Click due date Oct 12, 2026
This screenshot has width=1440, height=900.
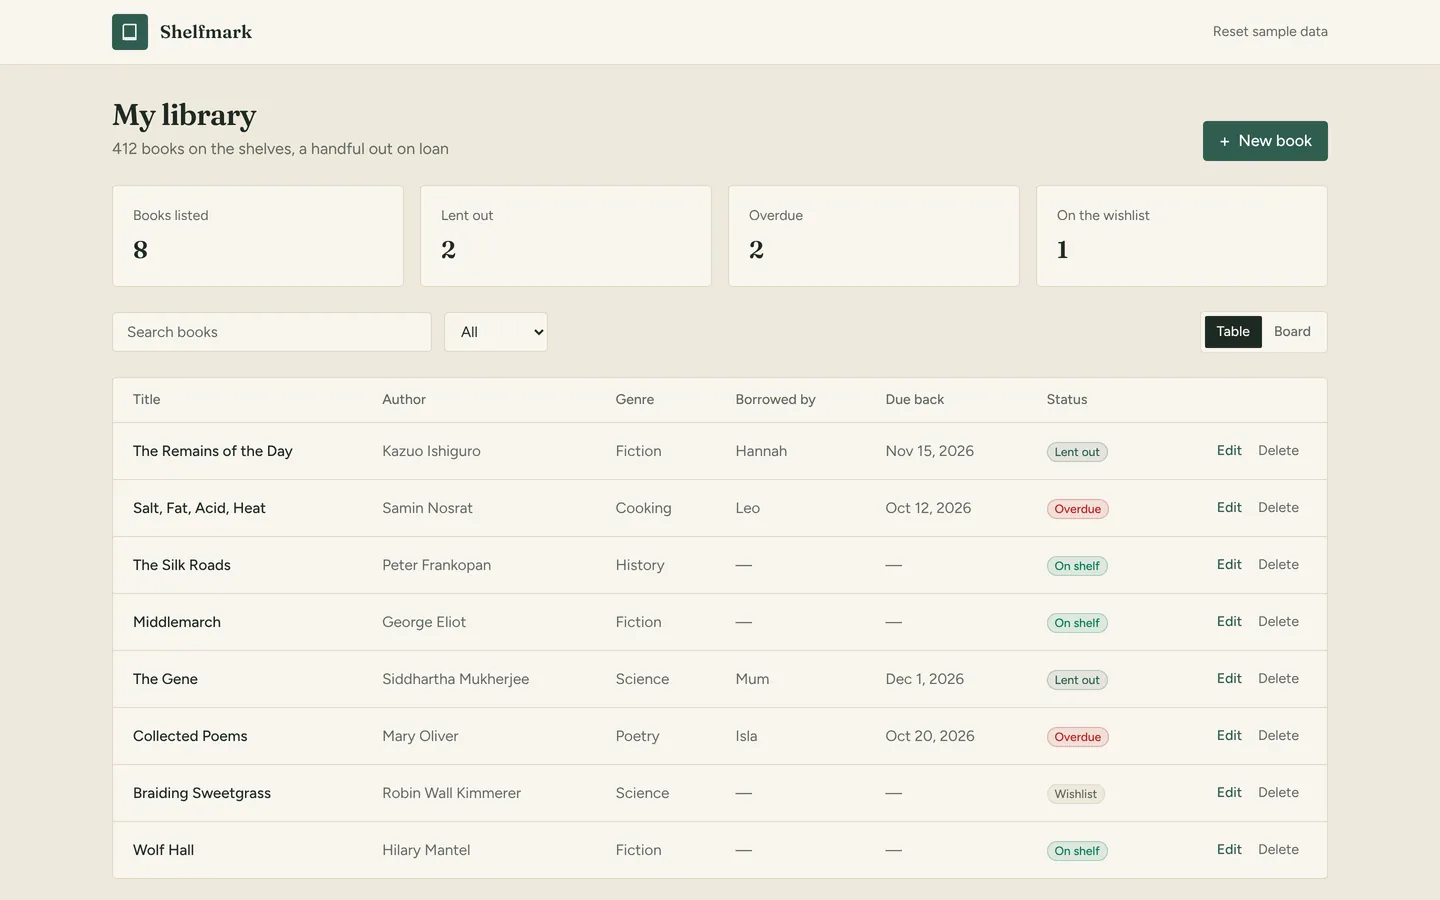pyautogui.click(x=928, y=508)
